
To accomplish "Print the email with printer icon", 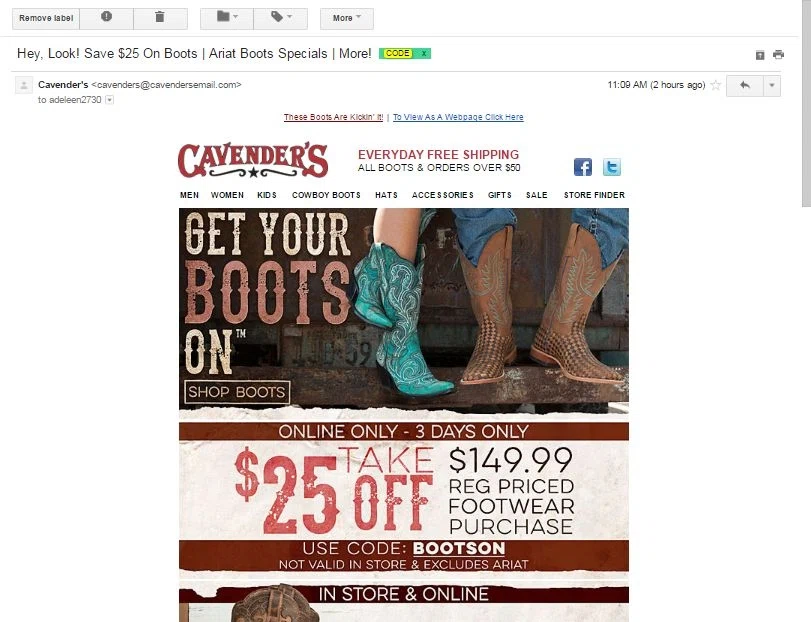I will (778, 55).
